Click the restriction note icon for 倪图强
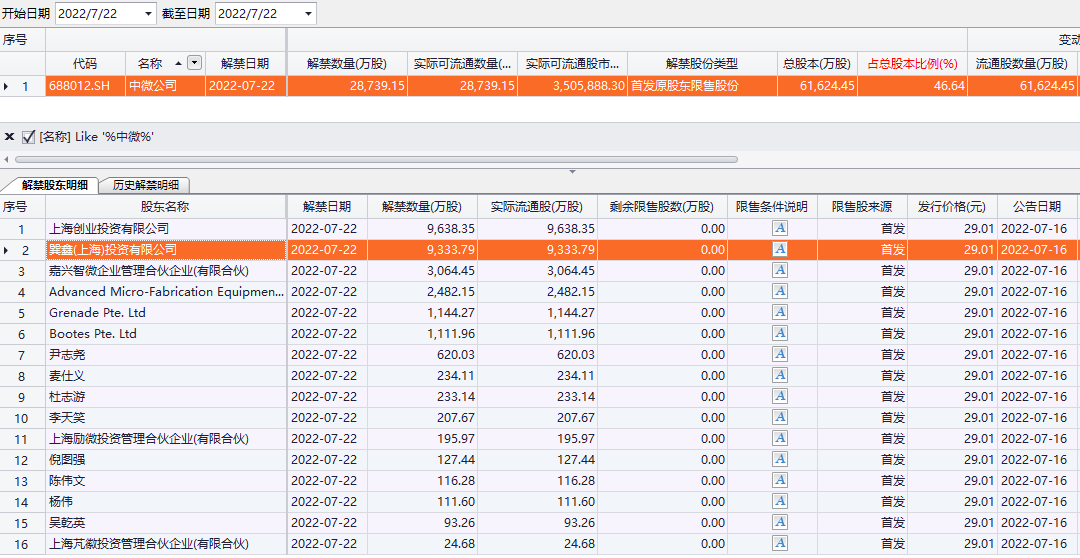1080x558 pixels. click(780, 460)
